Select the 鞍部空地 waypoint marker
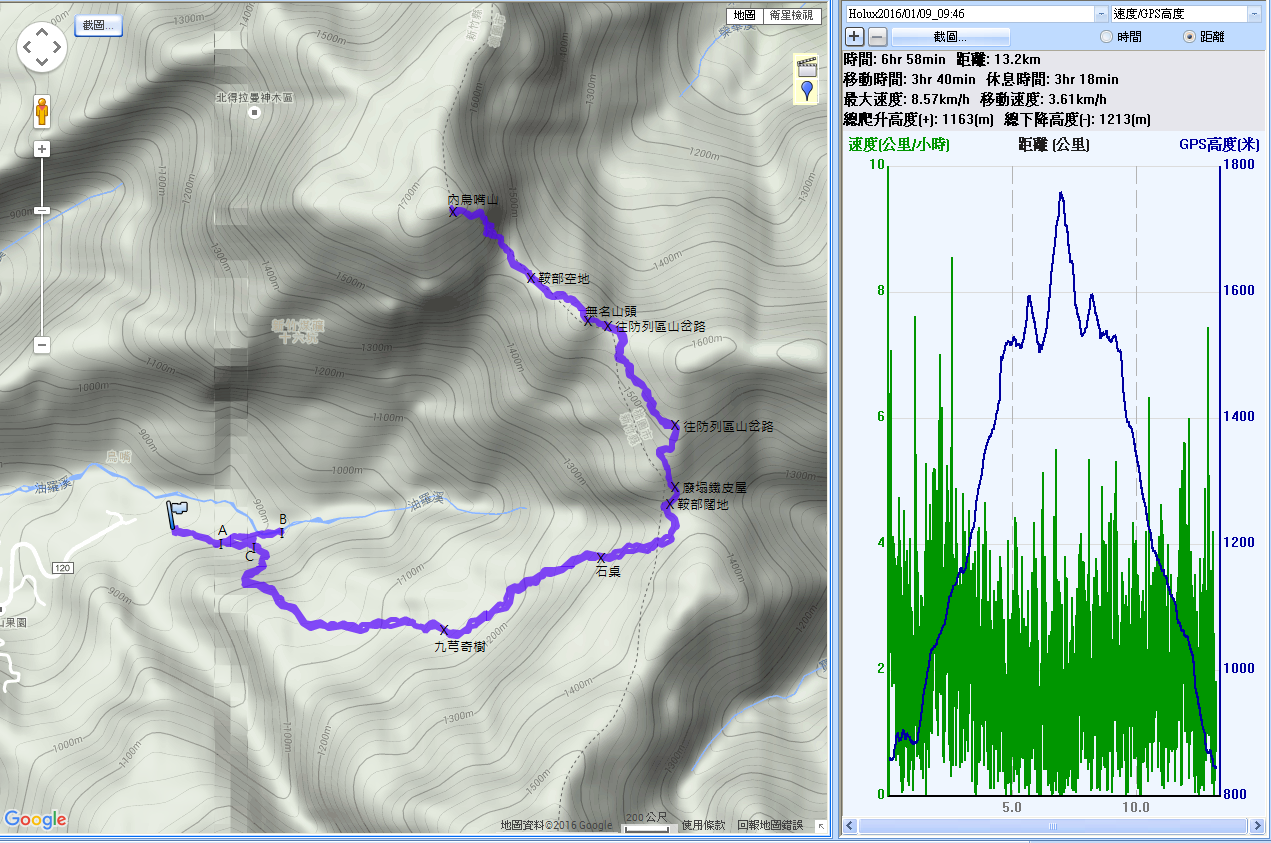Image resolution: width=1271 pixels, height=843 pixels. coord(531,278)
